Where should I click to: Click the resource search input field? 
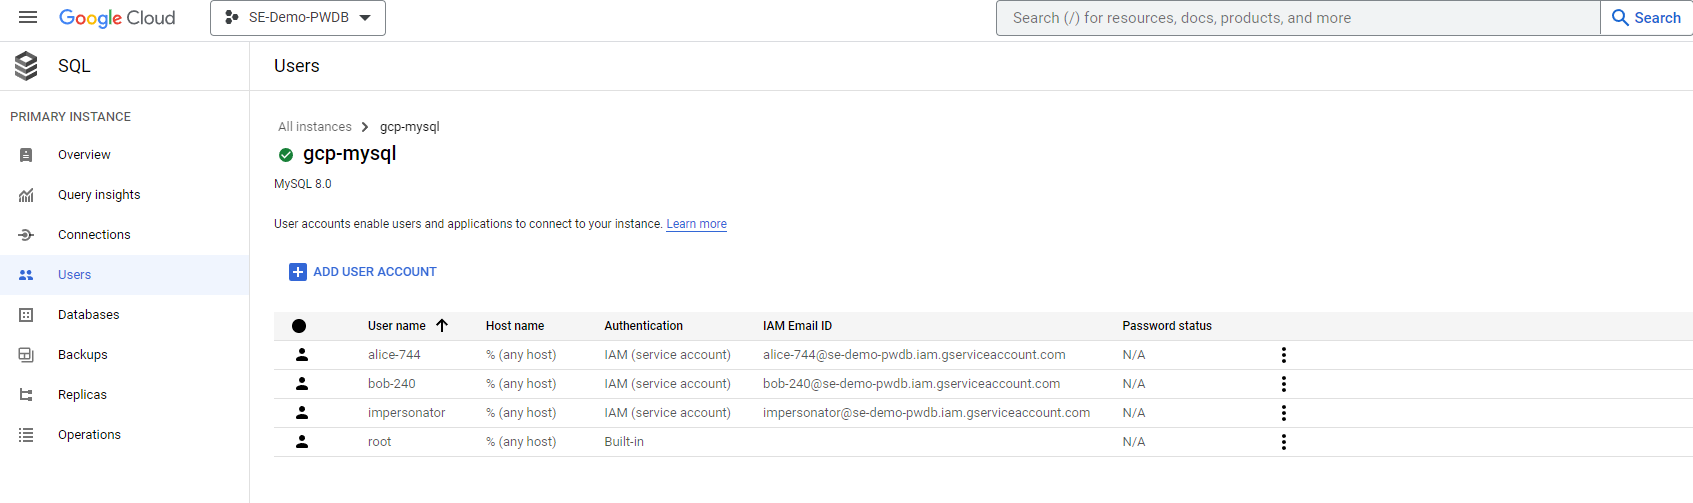tap(1297, 18)
